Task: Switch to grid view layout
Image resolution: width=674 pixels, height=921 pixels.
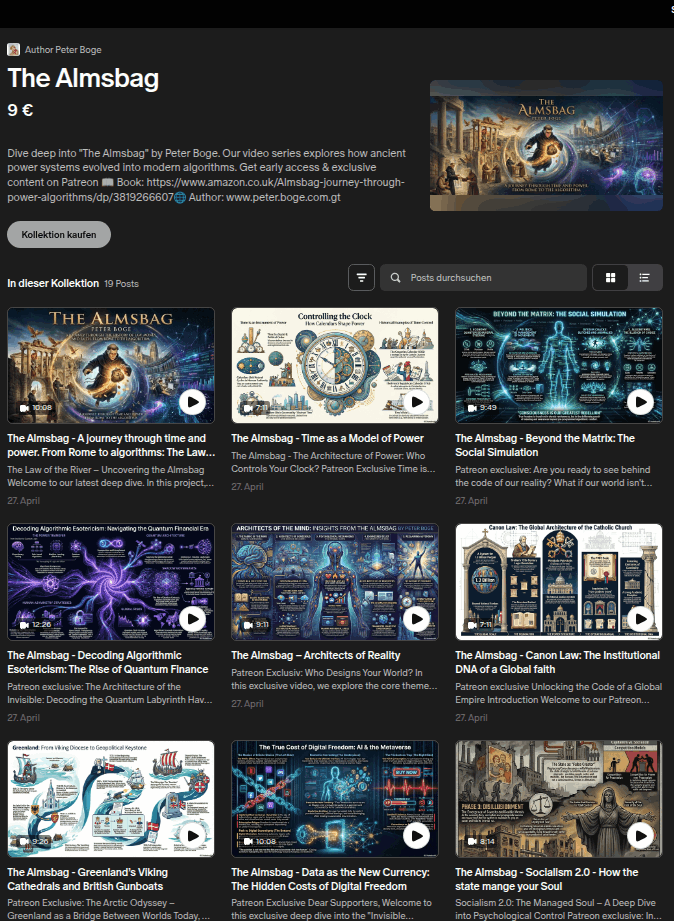Action: [611, 277]
